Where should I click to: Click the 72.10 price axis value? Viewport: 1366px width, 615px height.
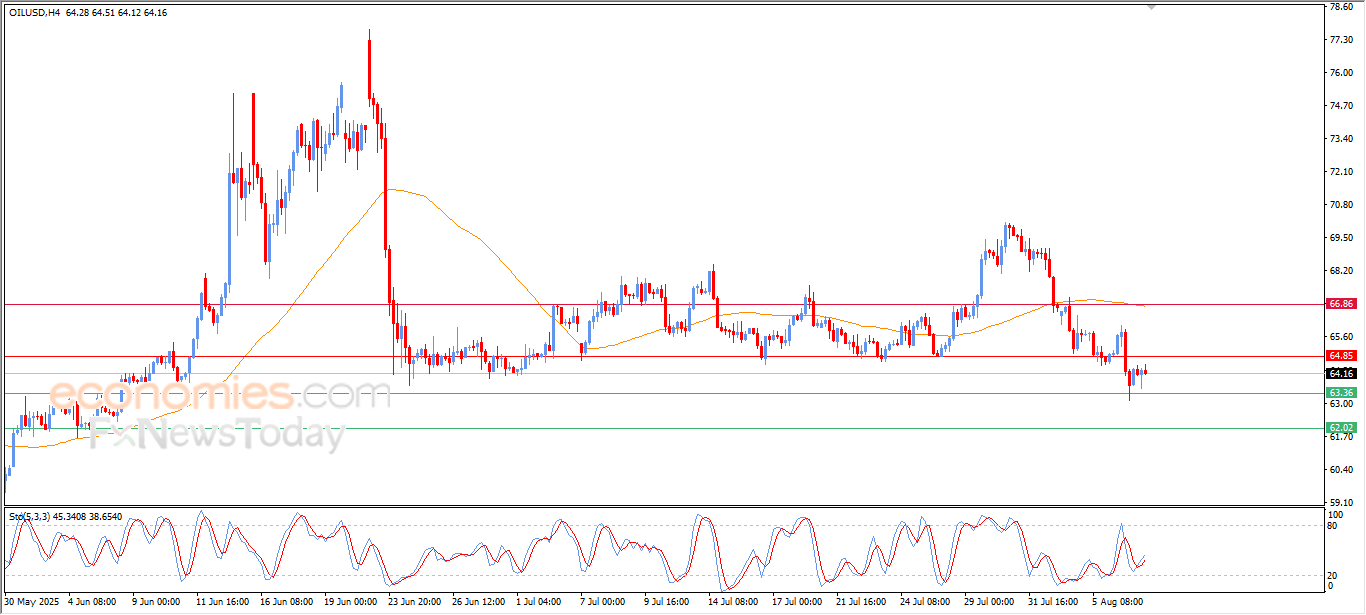pos(1341,171)
